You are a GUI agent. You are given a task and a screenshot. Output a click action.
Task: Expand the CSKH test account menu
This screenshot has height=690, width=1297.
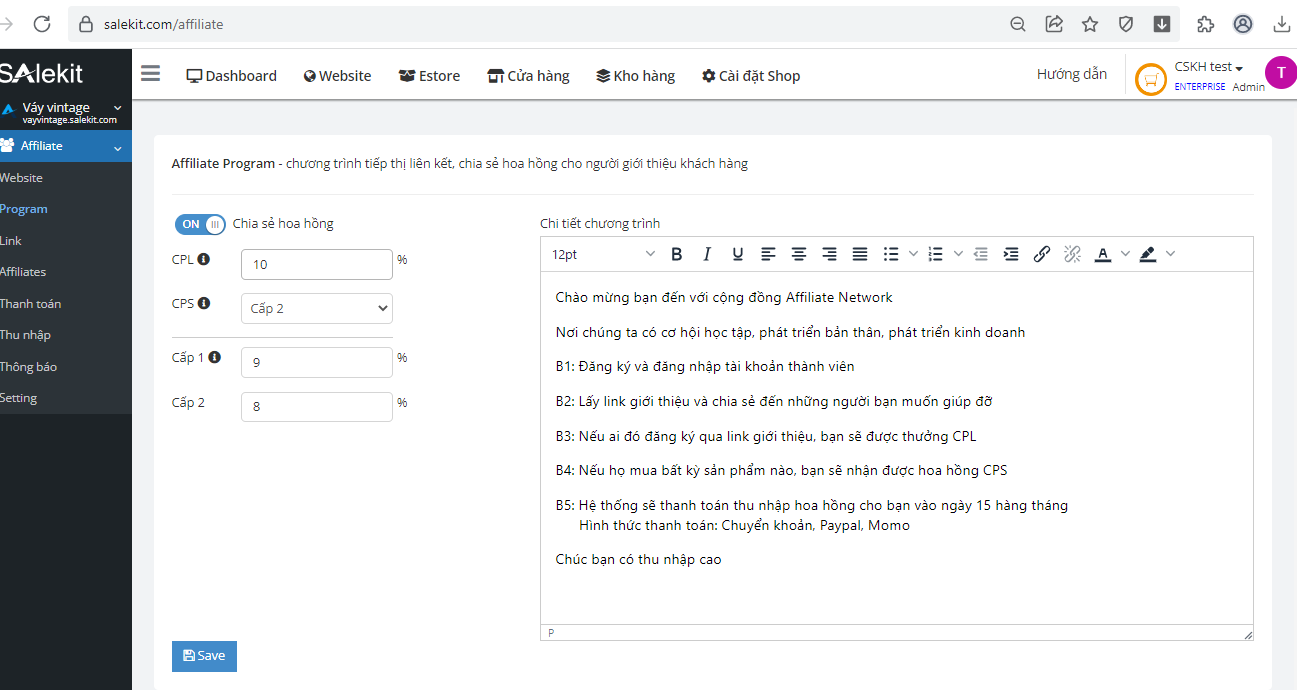[1208, 67]
